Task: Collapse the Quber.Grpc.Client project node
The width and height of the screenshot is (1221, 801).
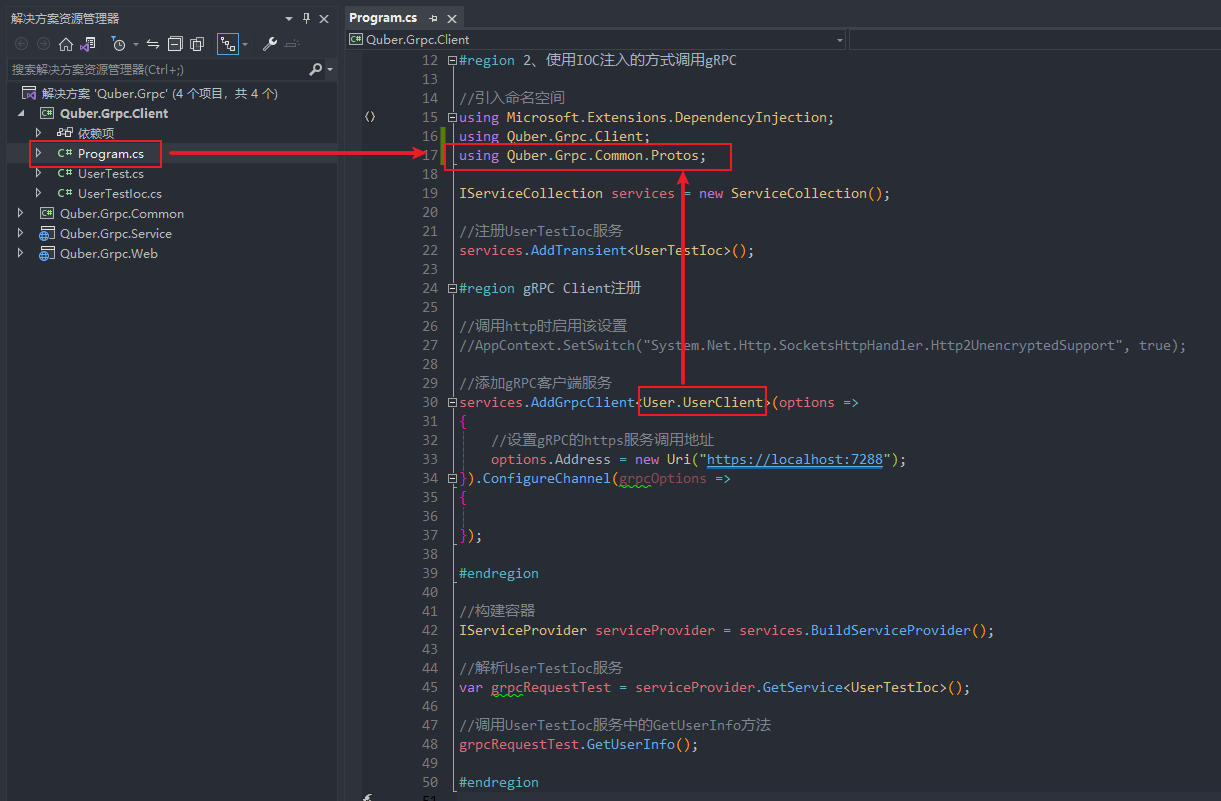Action: [22, 113]
